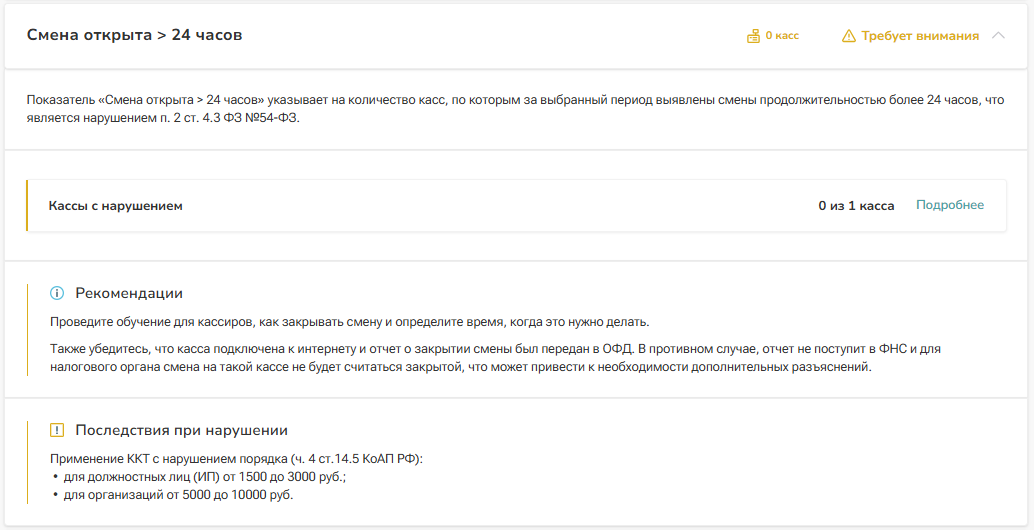Click the exclamation icon beside Последствия при нарушении
Image resolution: width=1034 pixels, height=530 pixels.
click(57, 430)
